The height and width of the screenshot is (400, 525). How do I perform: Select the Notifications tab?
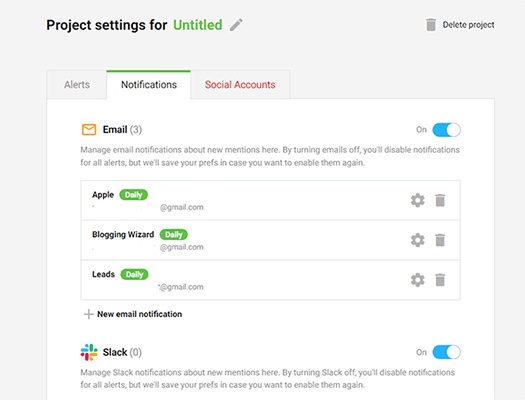tap(149, 85)
